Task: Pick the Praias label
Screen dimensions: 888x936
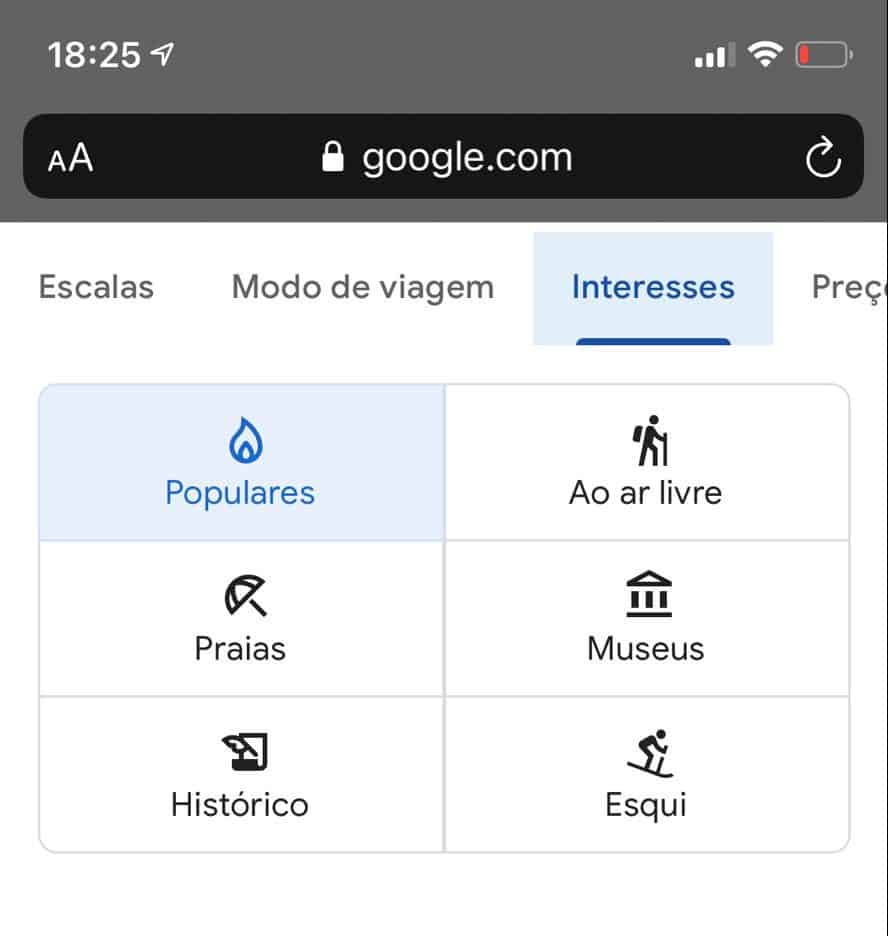Action: [240, 649]
